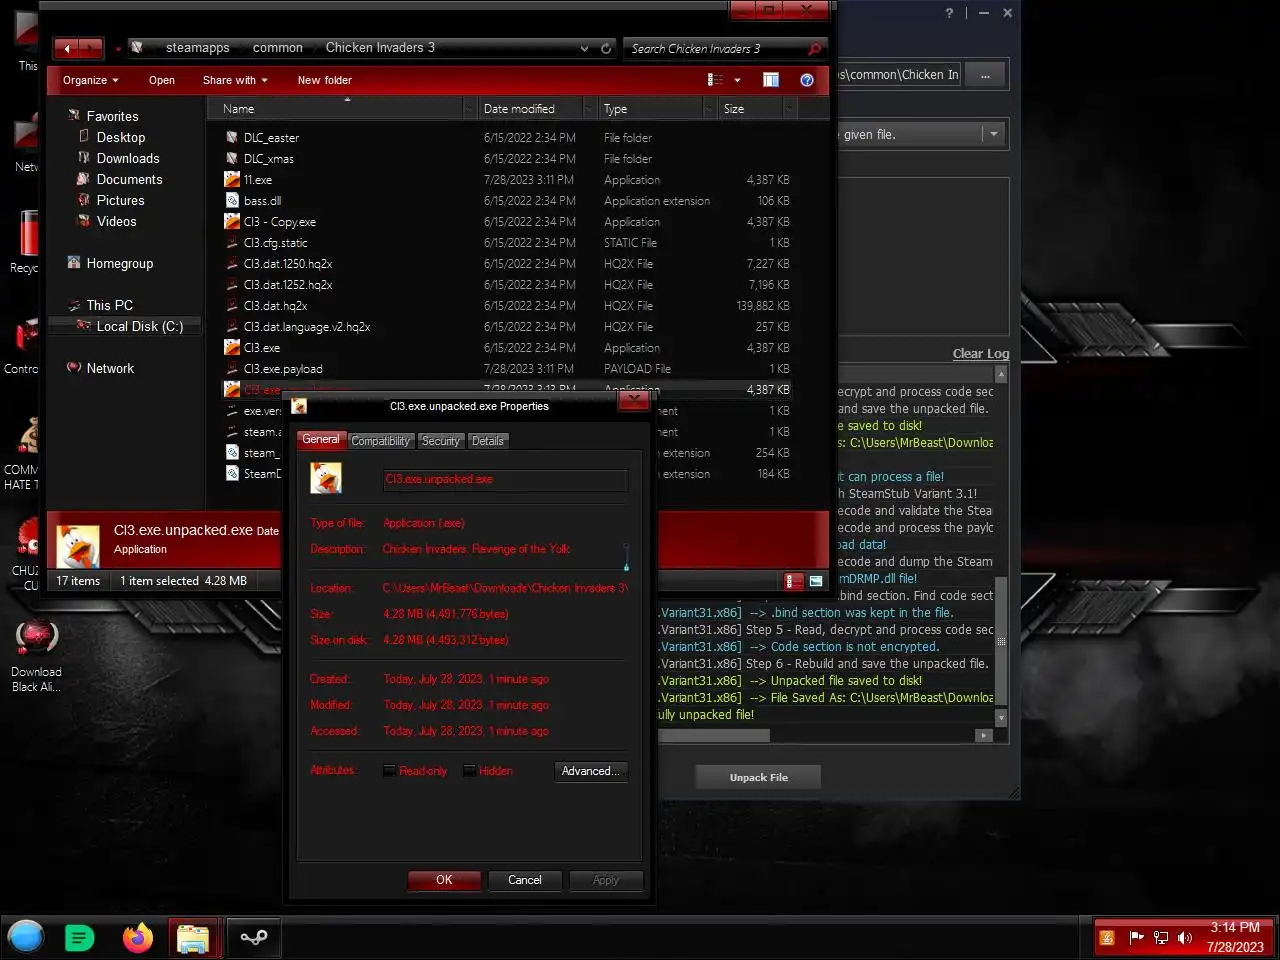Viewport: 1280px width, 960px height.
Task: Click the common breadcrumb in address bar
Action: 278,48
